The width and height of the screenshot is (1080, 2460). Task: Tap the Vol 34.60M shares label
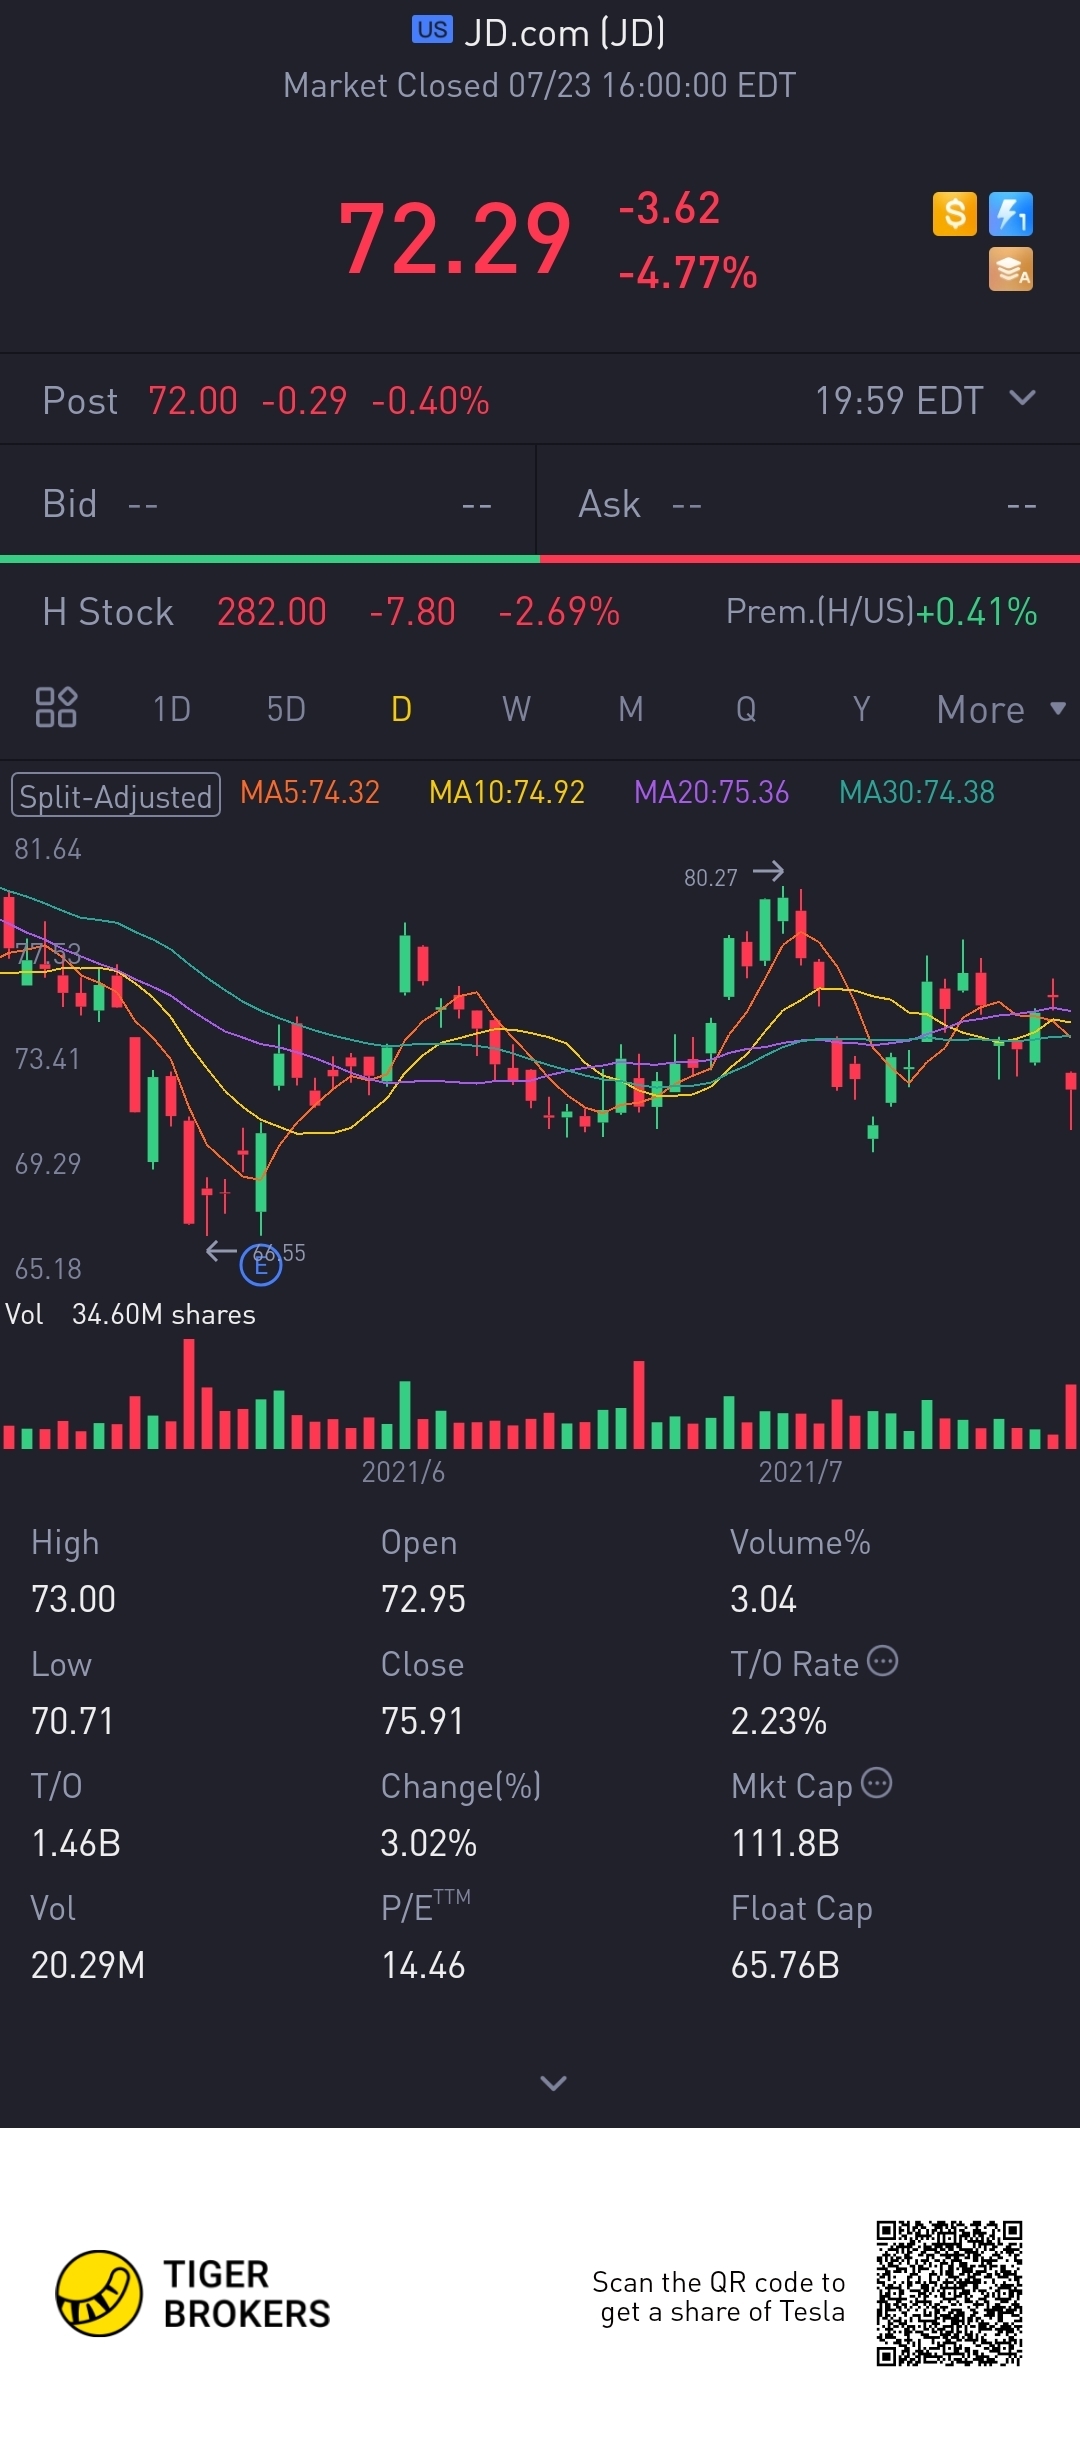[131, 1314]
